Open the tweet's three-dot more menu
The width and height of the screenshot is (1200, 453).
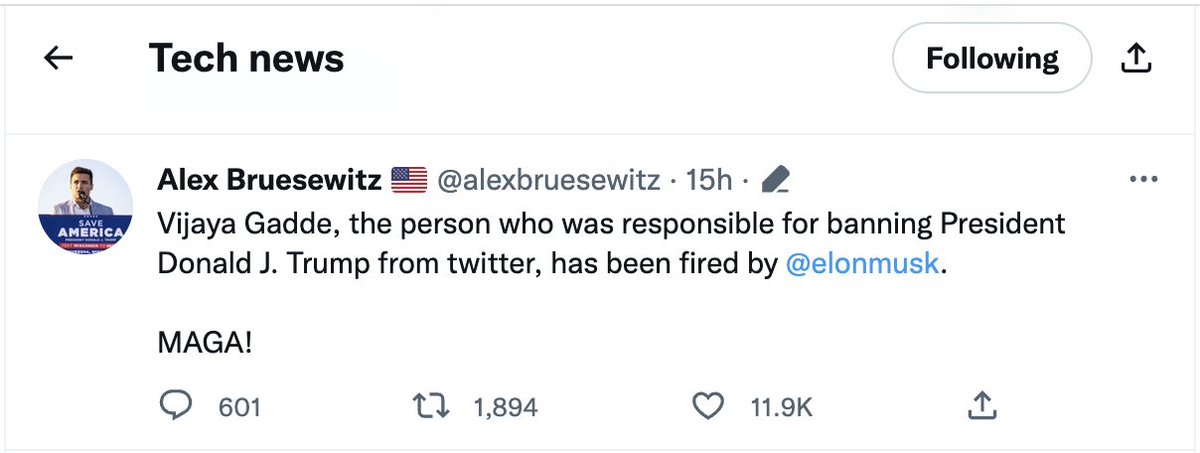[1141, 180]
